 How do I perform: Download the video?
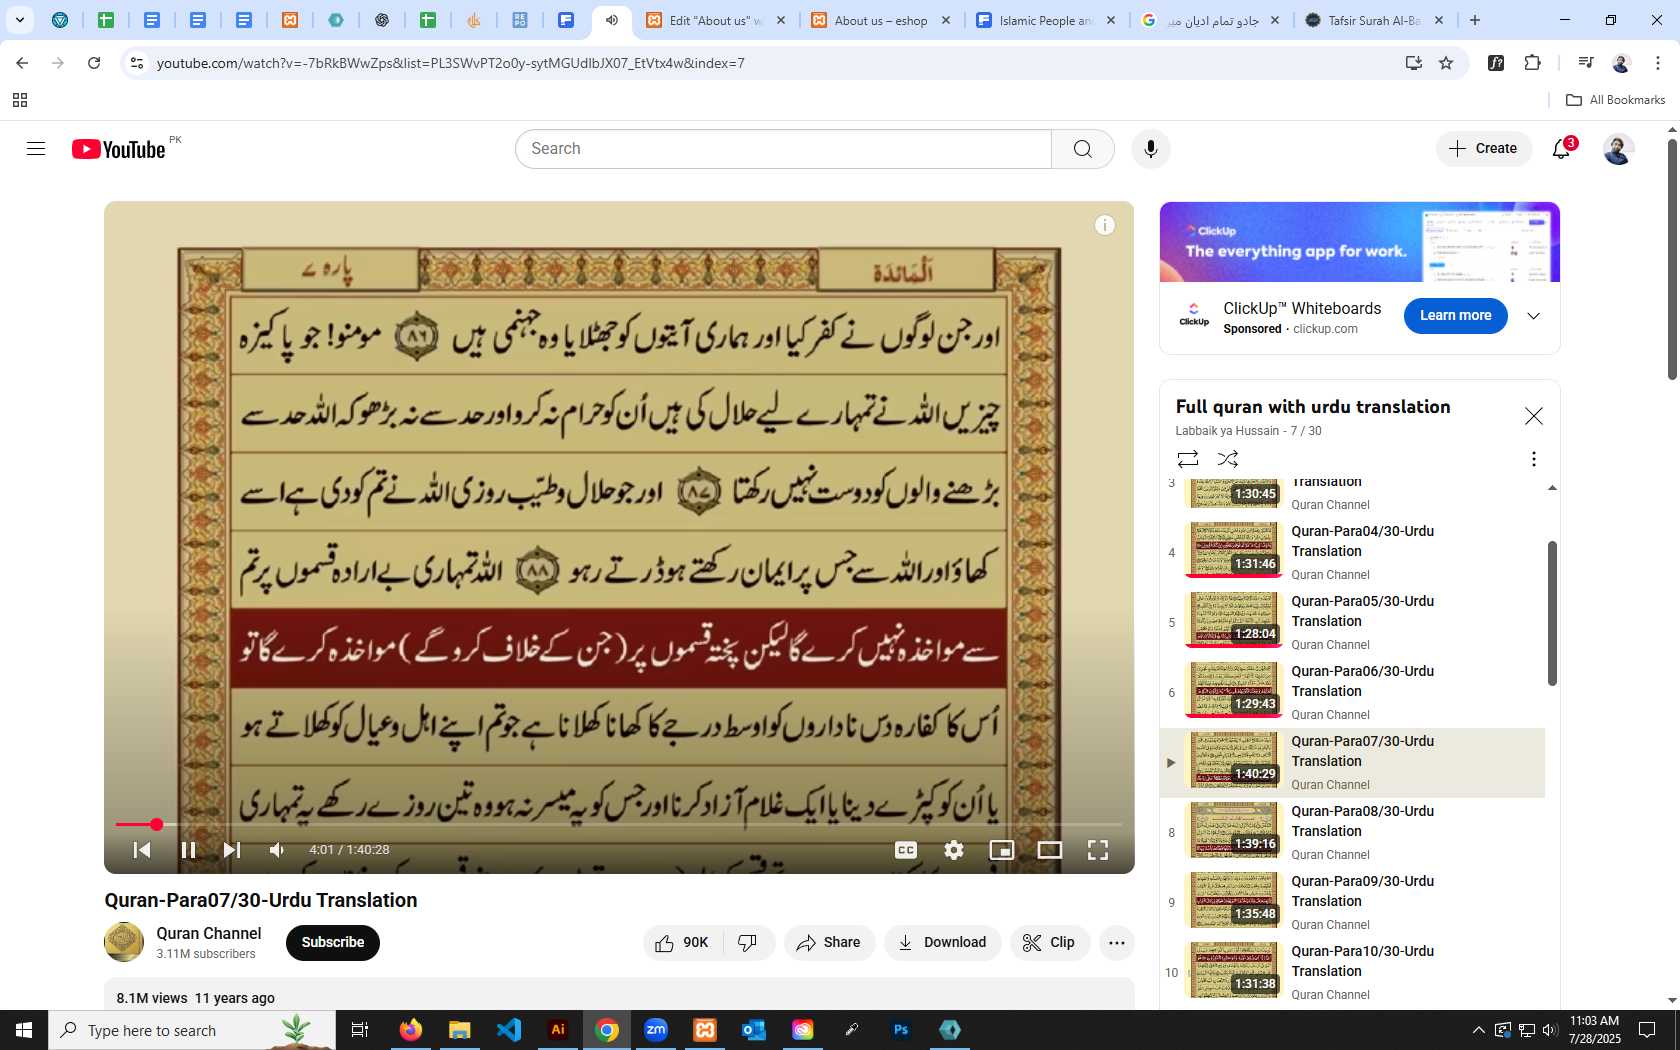[x=942, y=943]
